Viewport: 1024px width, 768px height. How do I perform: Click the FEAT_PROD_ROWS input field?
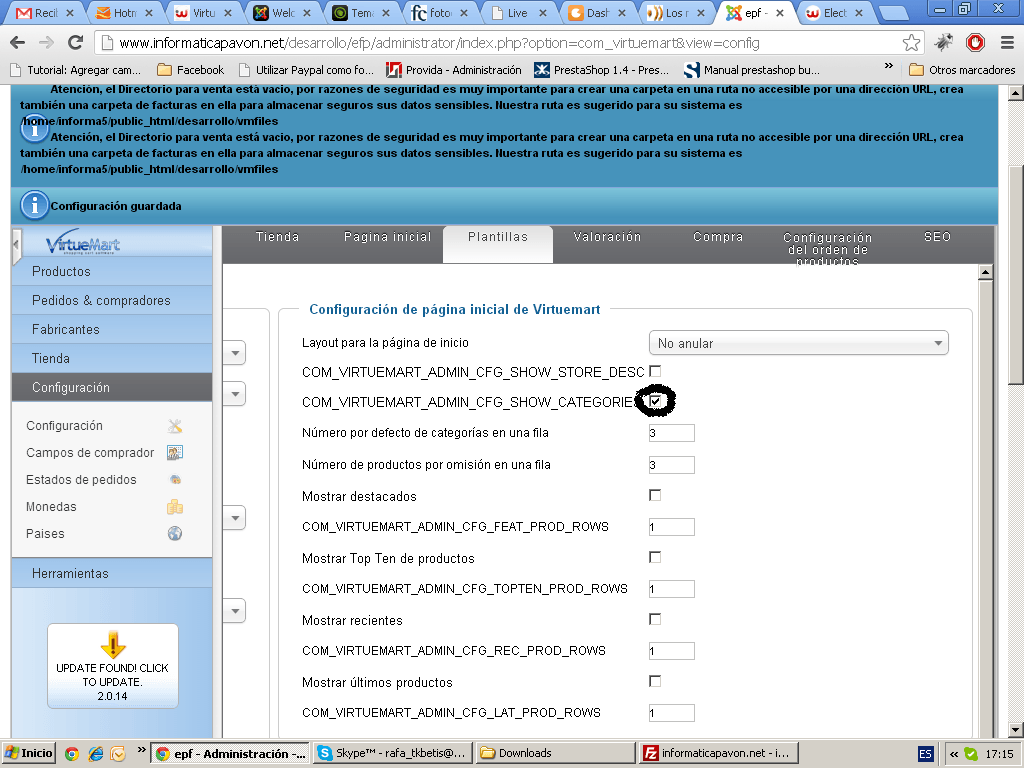click(x=671, y=527)
